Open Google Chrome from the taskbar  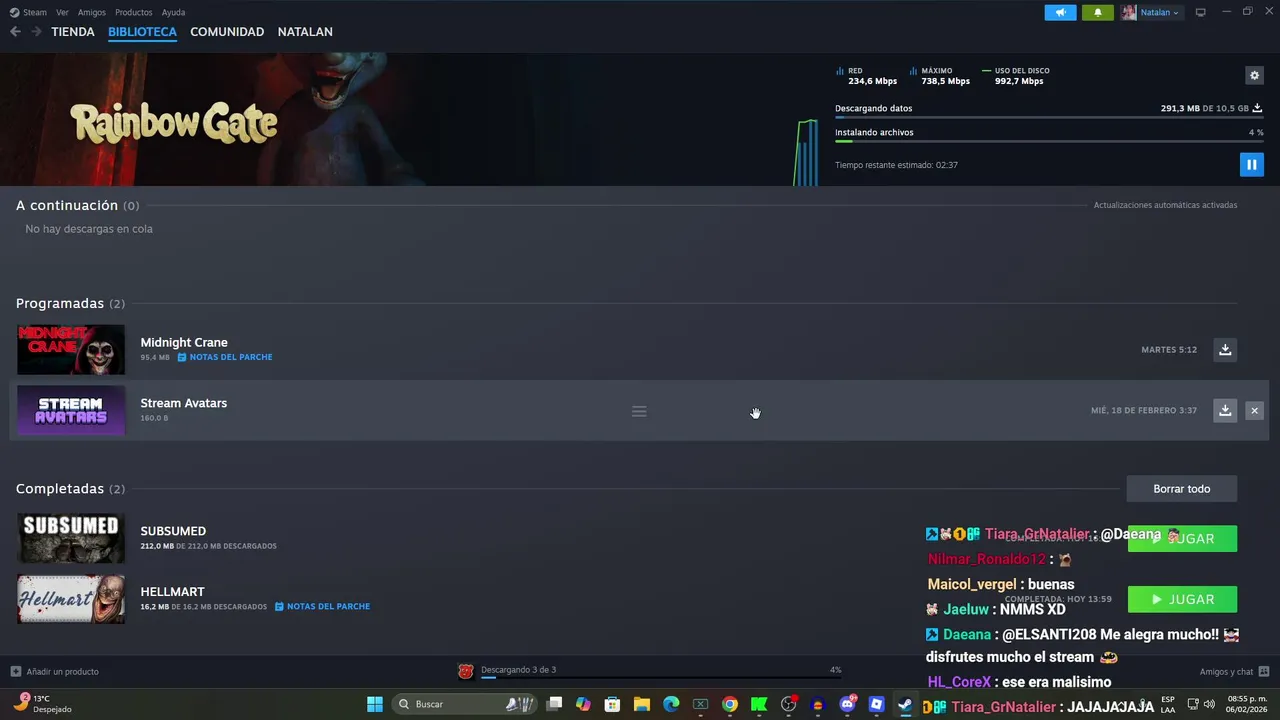click(730, 704)
